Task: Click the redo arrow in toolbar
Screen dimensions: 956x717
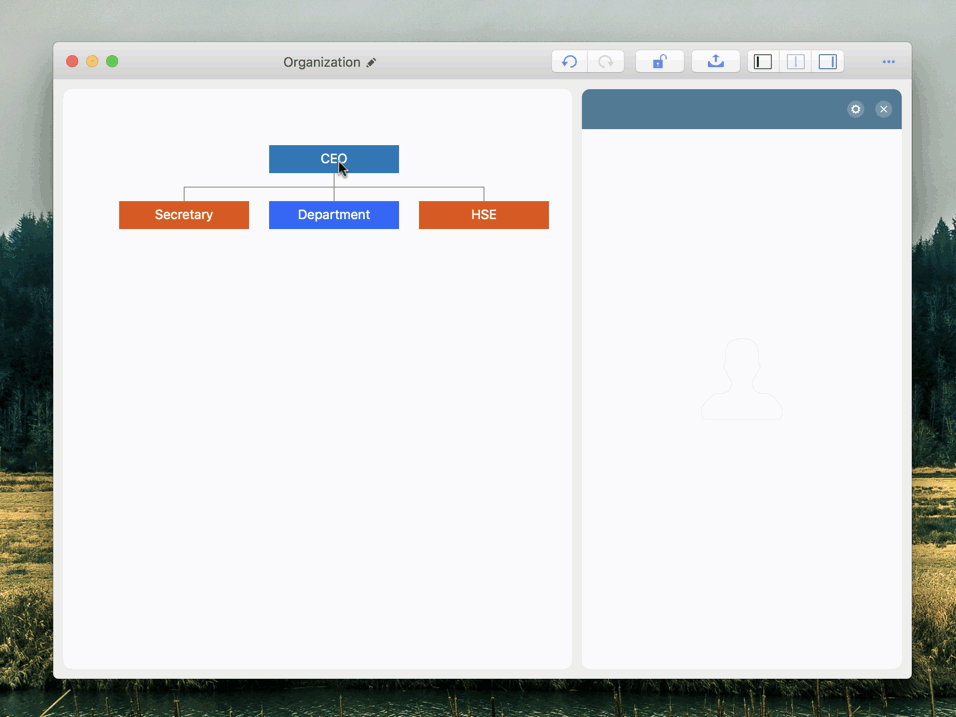Action: (x=606, y=62)
